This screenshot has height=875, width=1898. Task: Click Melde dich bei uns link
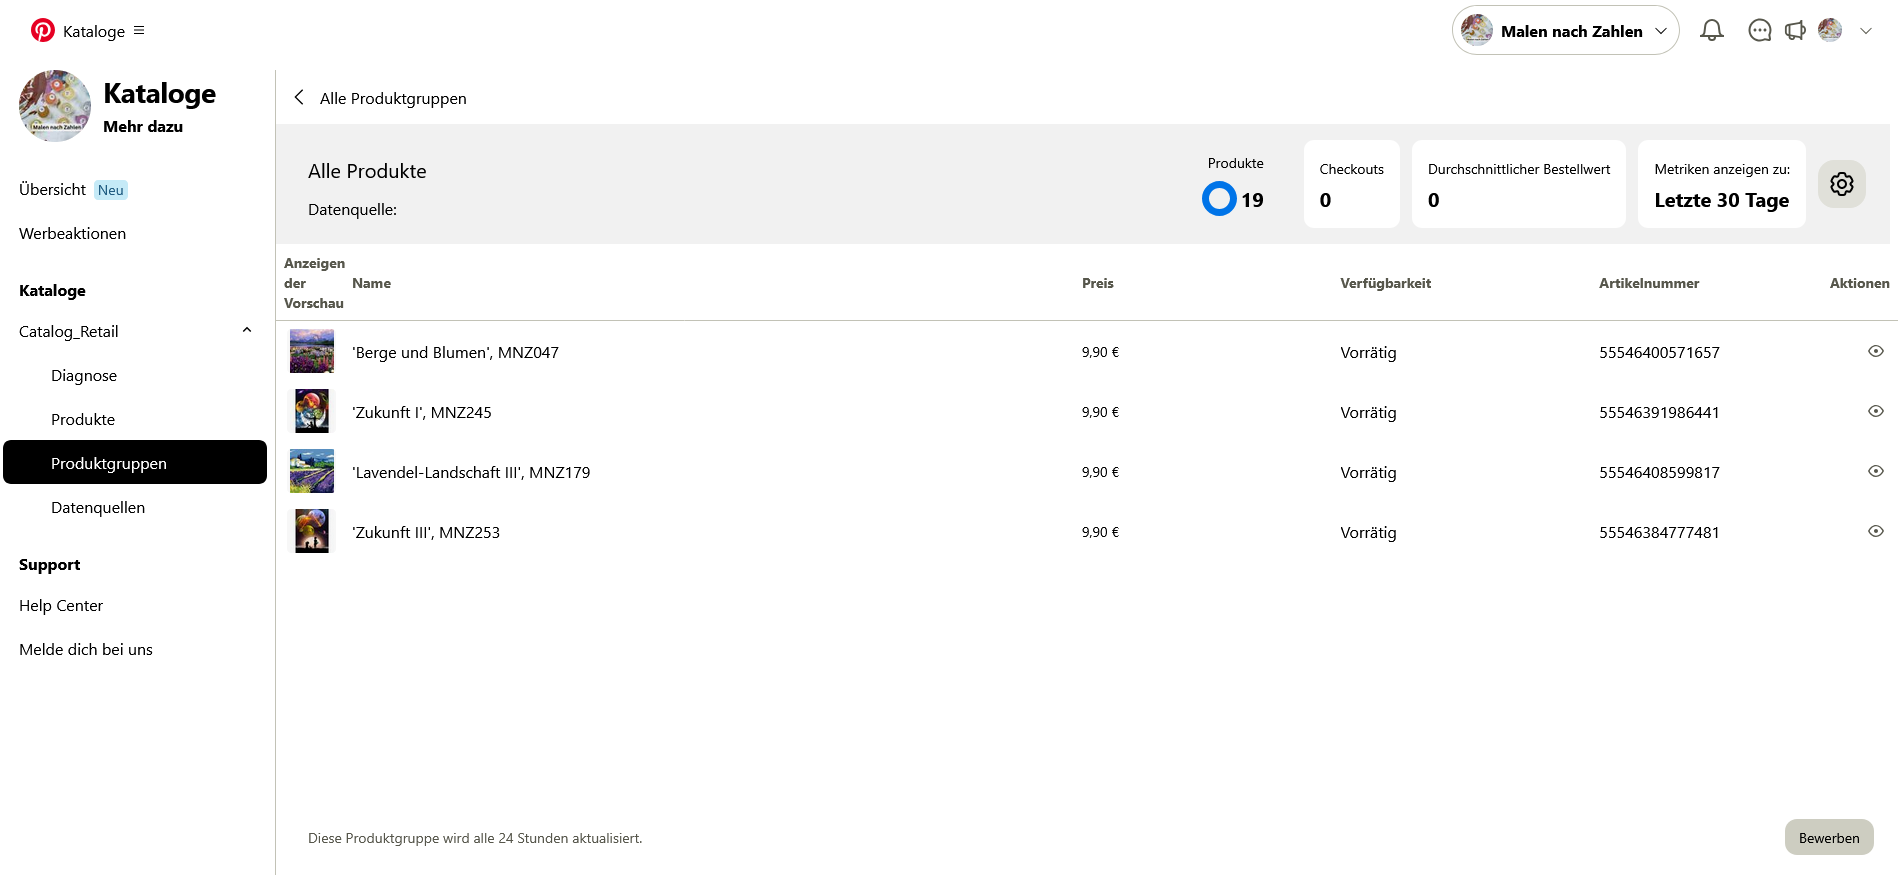(86, 650)
